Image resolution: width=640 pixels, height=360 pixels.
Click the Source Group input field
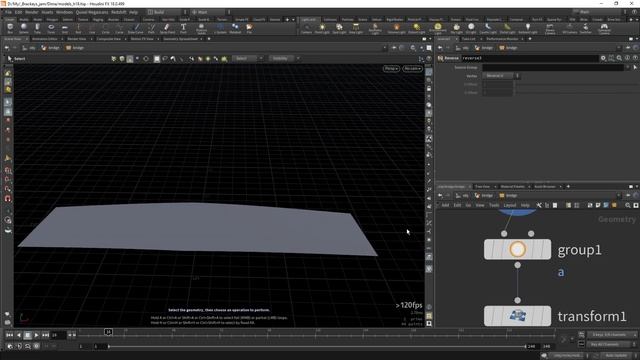click(553, 67)
